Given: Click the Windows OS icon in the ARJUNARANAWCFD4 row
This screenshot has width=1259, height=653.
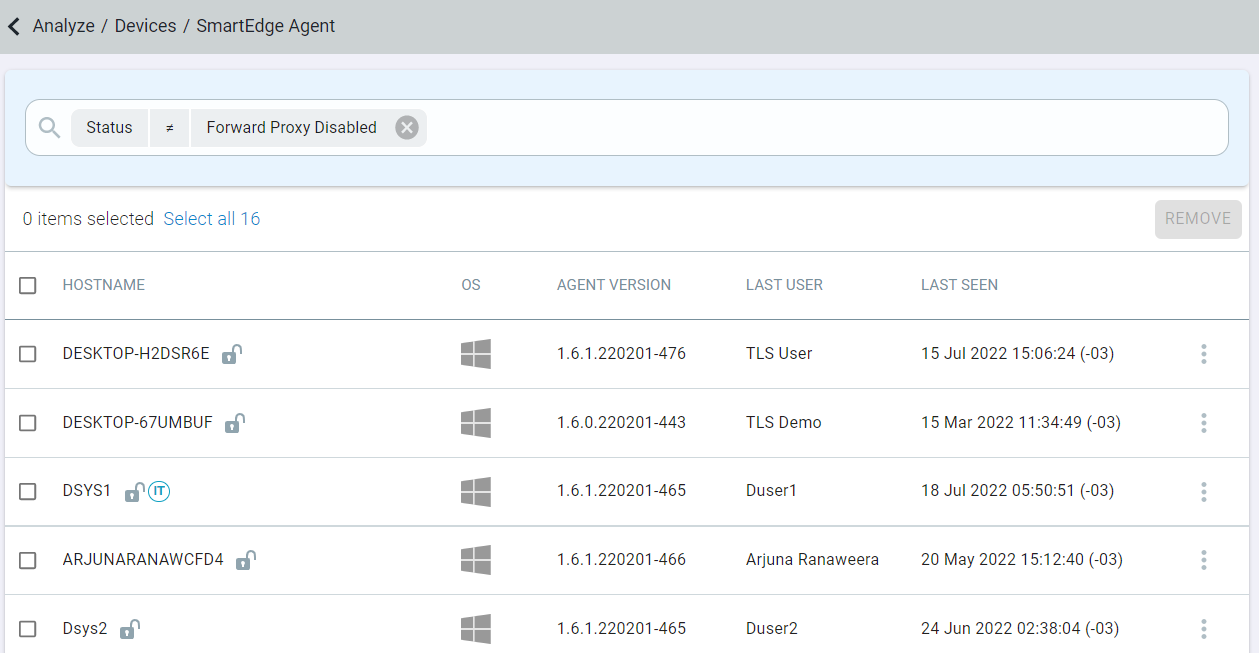Looking at the screenshot, I should pyautogui.click(x=476, y=560).
